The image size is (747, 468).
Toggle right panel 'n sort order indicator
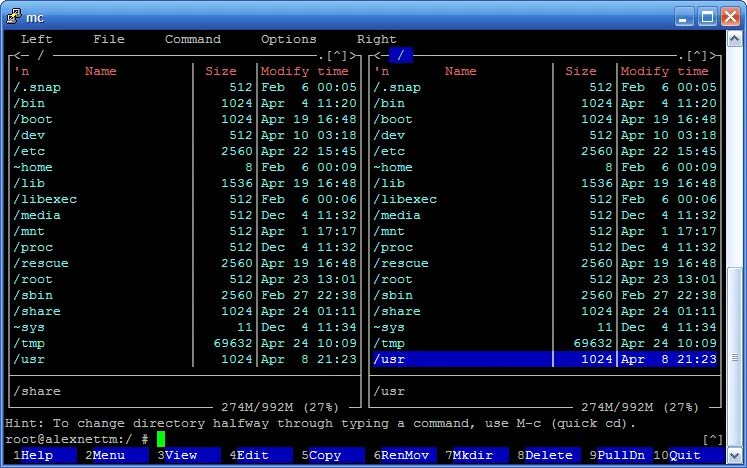381,71
